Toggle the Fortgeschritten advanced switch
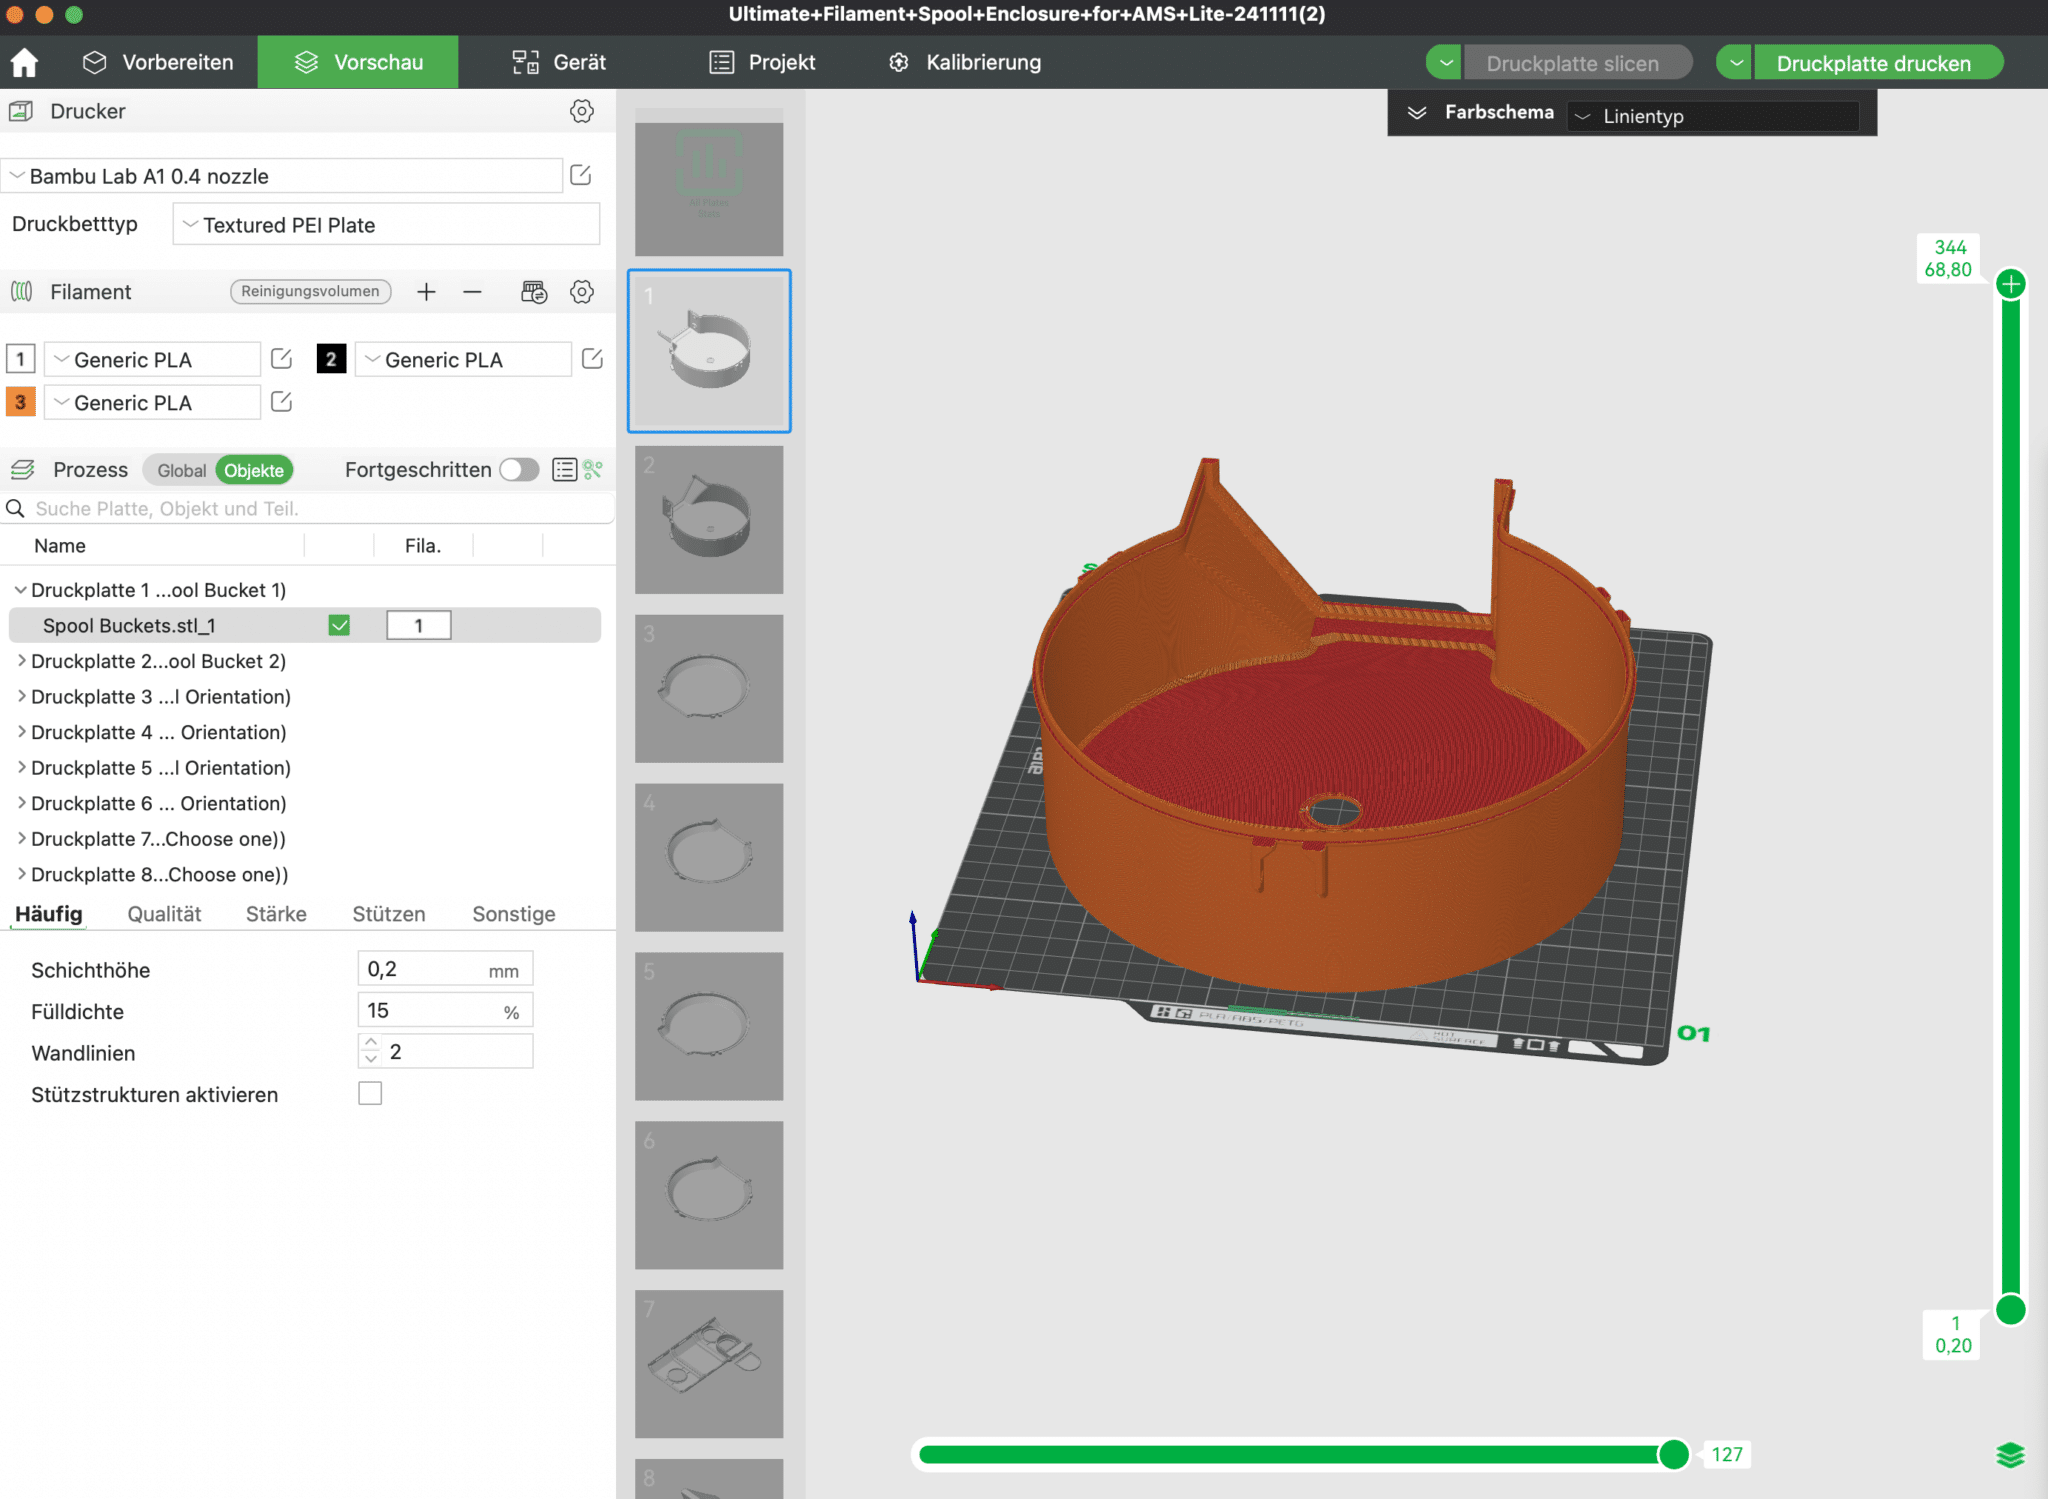Image resolution: width=2048 pixels, height=1499 pixels. [x=519, y=470]
